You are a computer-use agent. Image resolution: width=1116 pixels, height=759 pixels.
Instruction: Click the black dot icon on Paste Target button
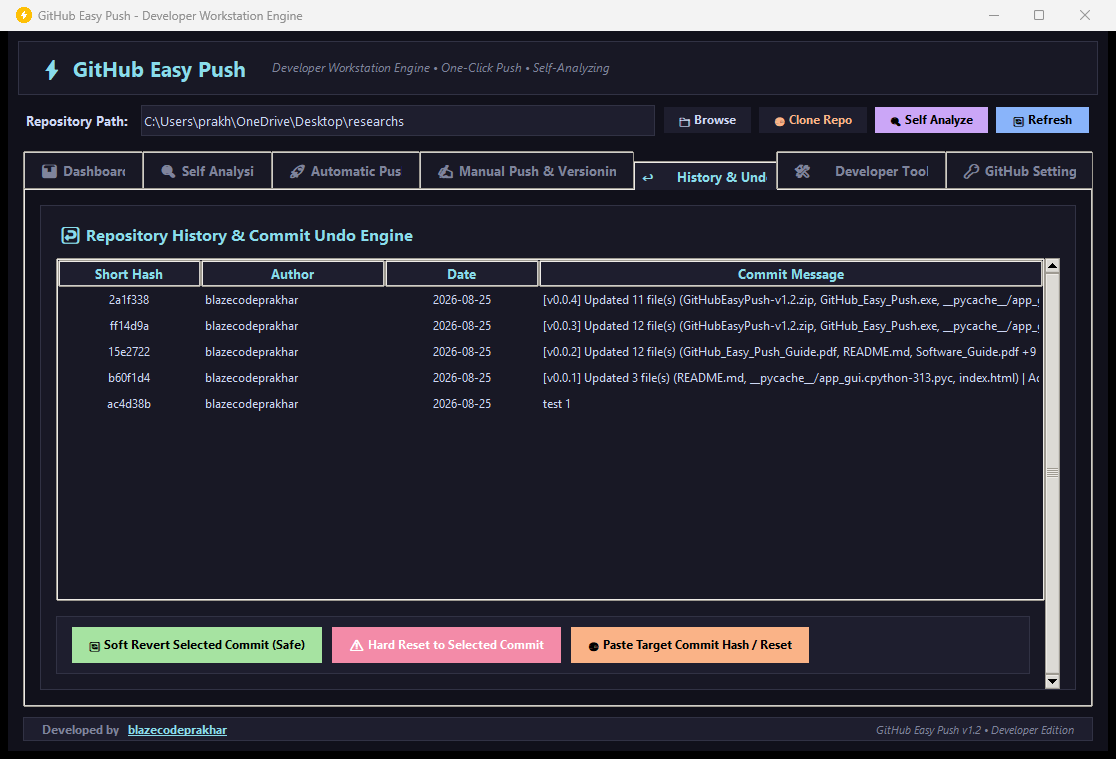click(x=594, y=647)
